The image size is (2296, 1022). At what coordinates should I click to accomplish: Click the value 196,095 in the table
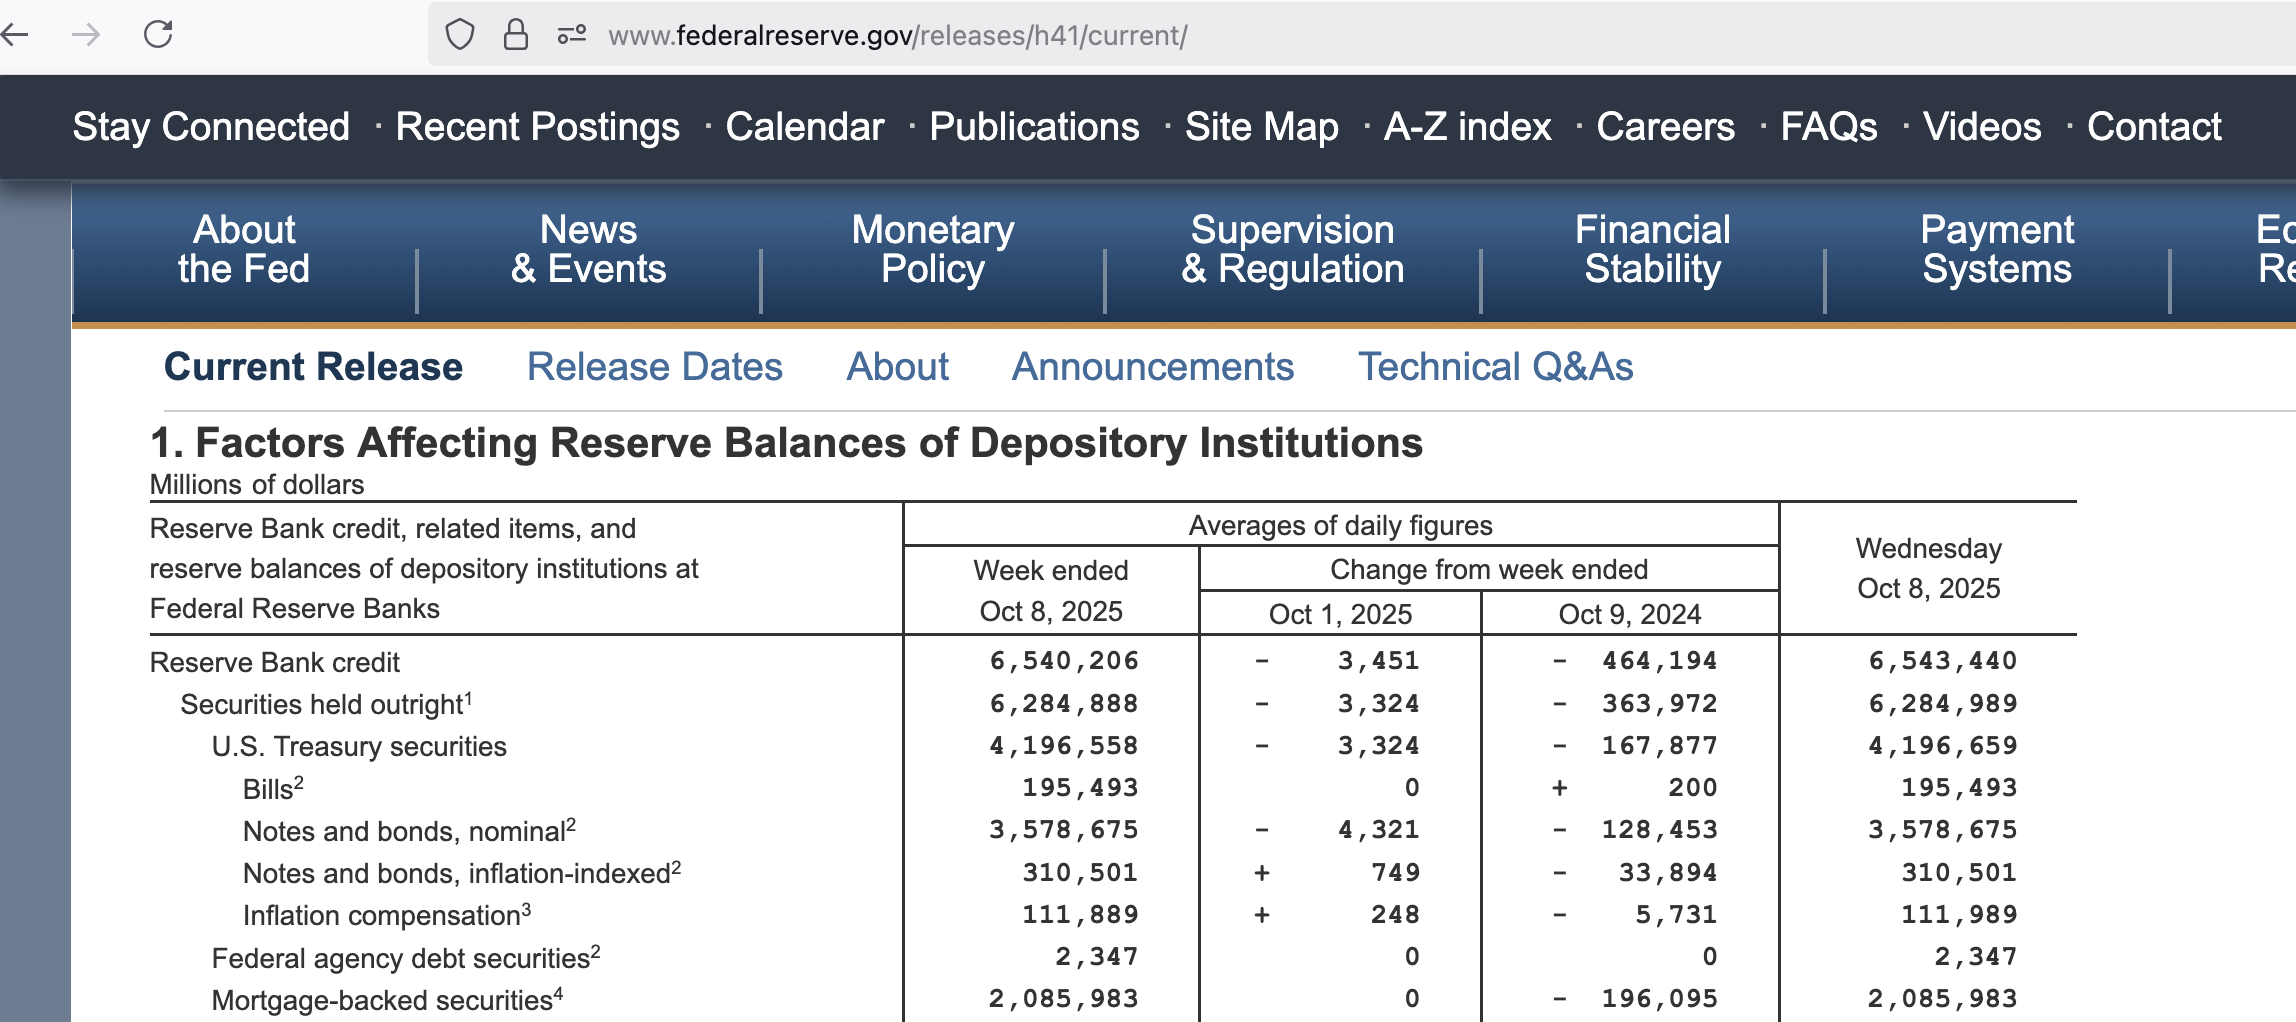[x=1659, y=998]
